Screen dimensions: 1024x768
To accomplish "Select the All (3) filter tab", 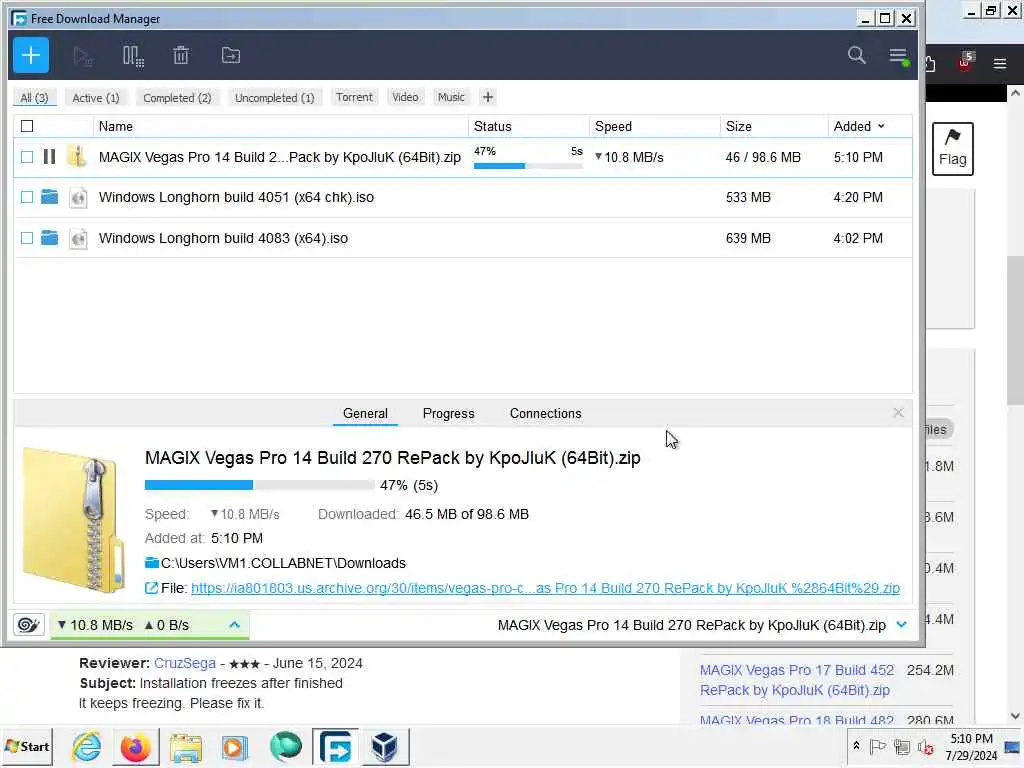I will [34, 97].
